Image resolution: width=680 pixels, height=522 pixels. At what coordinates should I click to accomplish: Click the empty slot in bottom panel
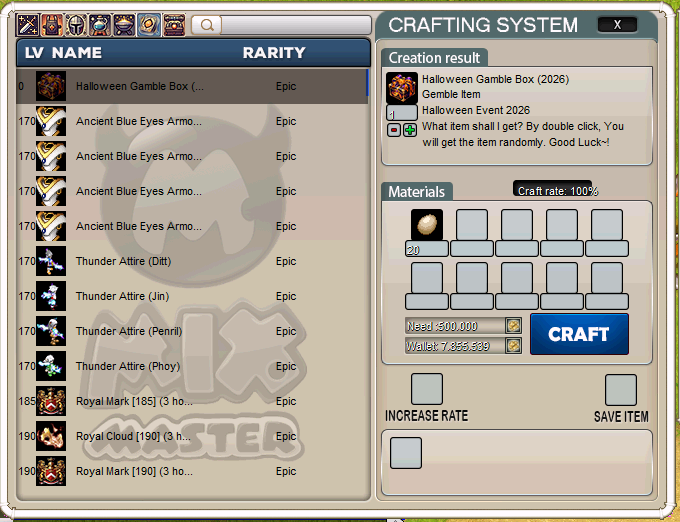click(x=406, y=453)
